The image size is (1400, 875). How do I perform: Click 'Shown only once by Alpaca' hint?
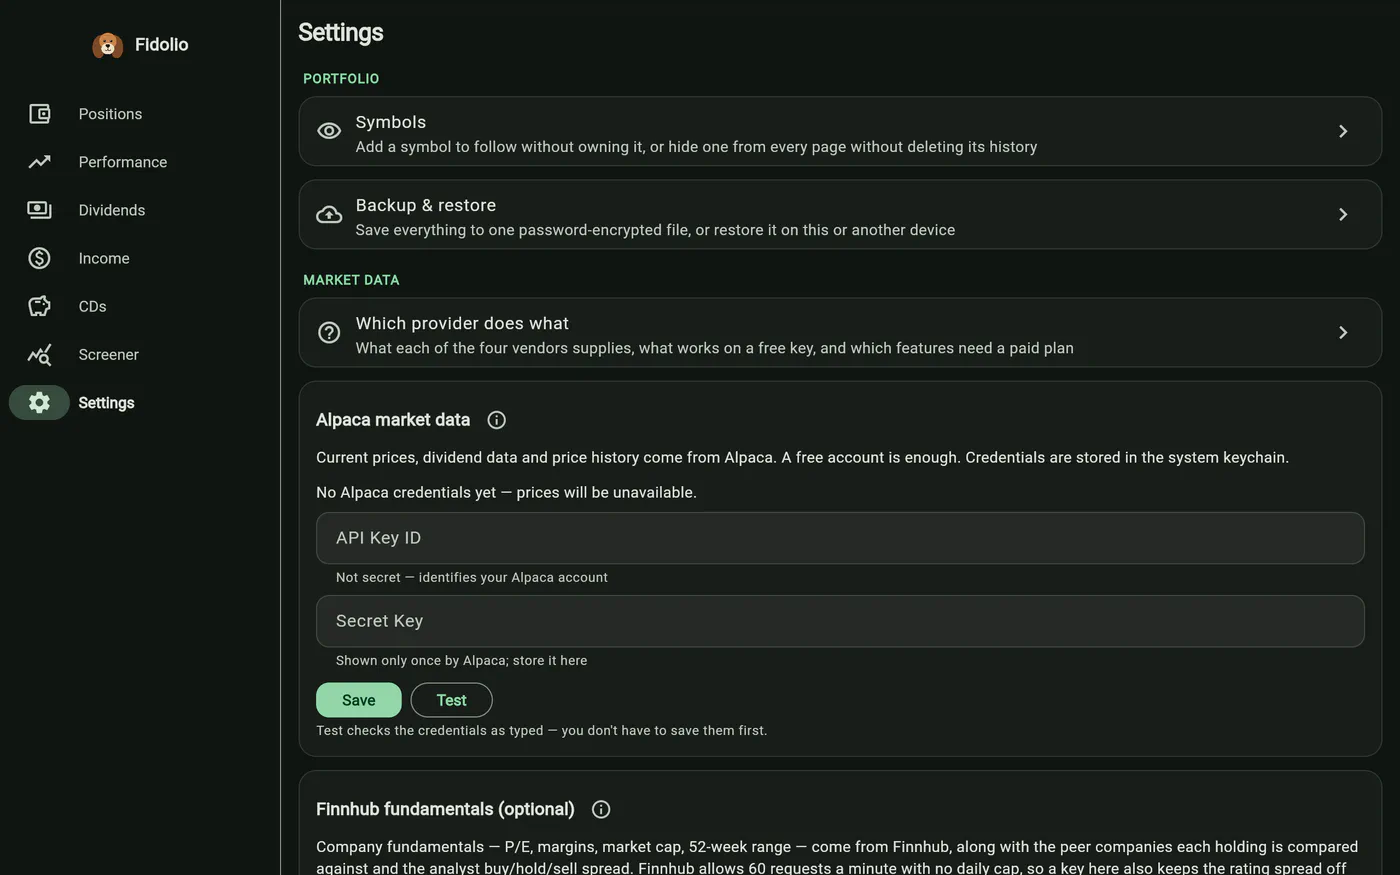click(462, 660)
